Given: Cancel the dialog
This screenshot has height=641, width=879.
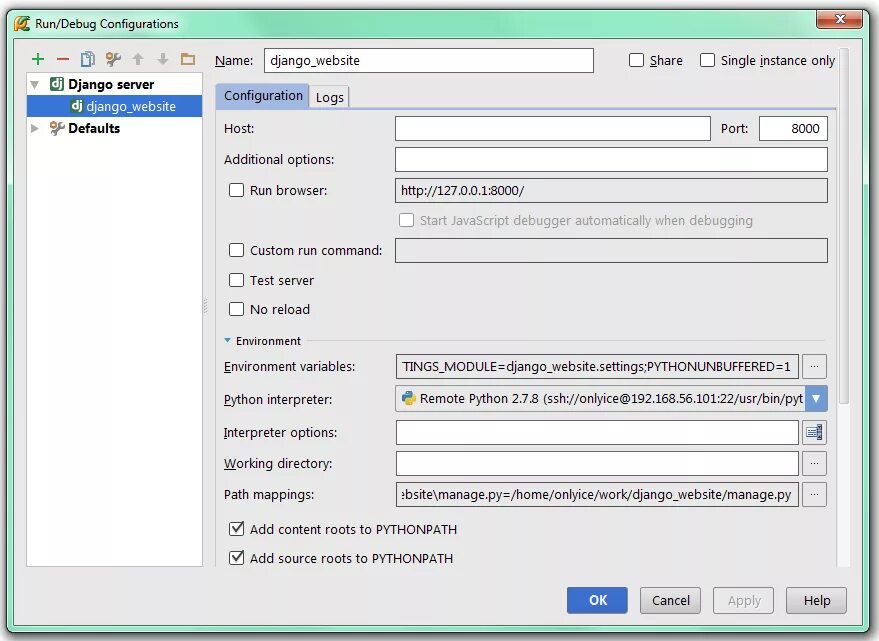Looking at the screenshot, I should (670, 600).
